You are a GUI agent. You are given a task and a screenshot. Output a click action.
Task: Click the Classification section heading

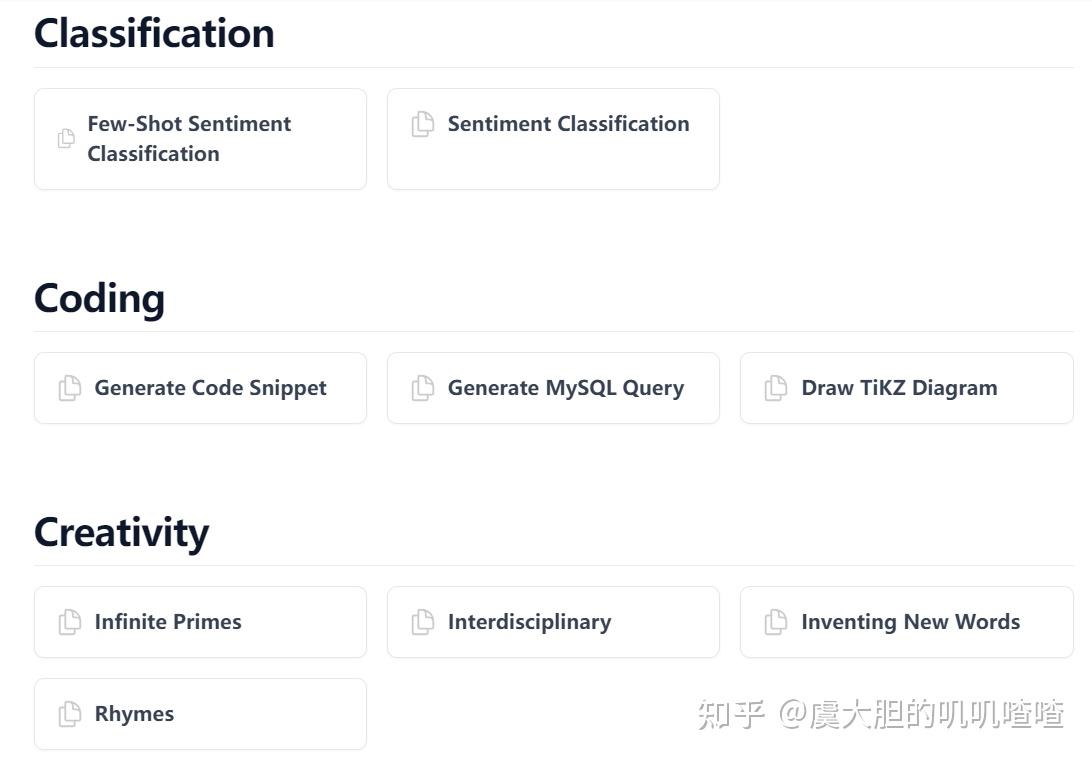point(153,33)
